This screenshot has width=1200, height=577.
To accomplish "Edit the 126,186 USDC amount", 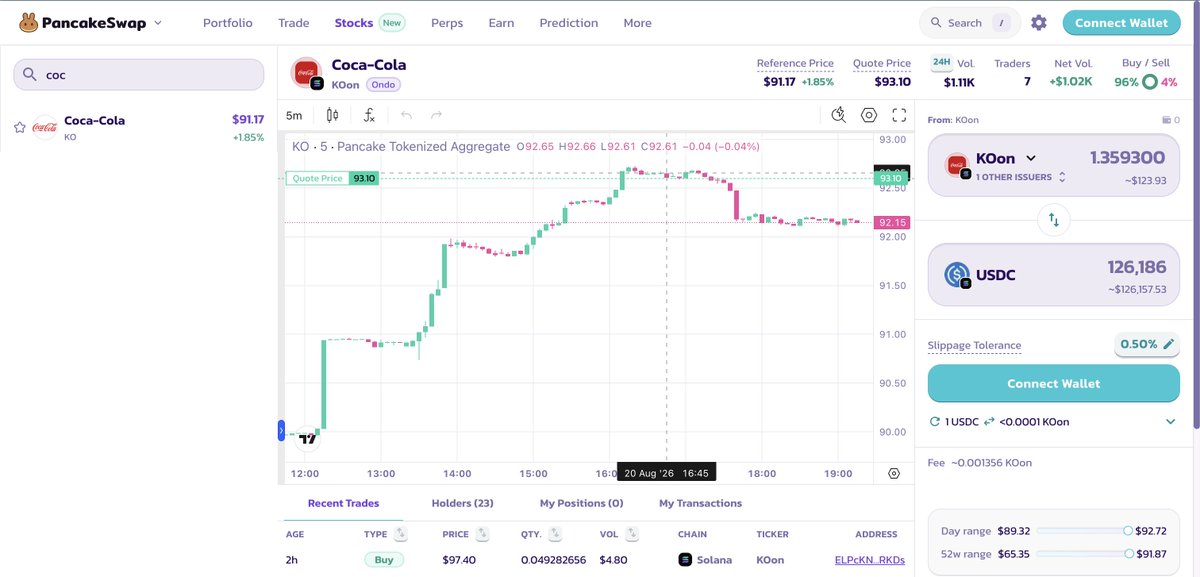I will [1136, 268].
